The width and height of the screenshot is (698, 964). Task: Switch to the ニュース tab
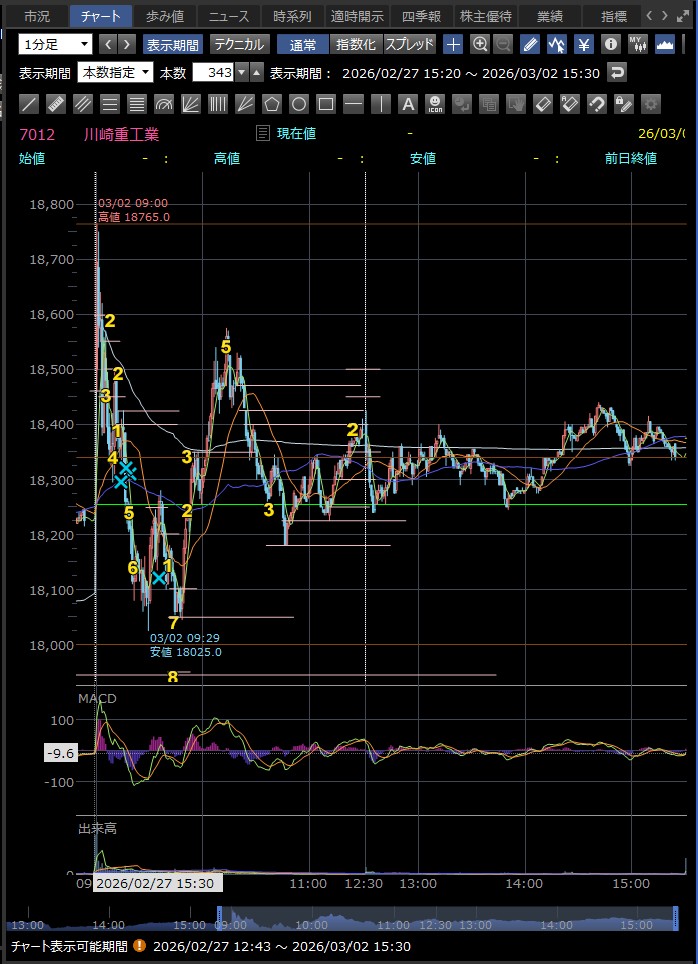coord(229,16)
